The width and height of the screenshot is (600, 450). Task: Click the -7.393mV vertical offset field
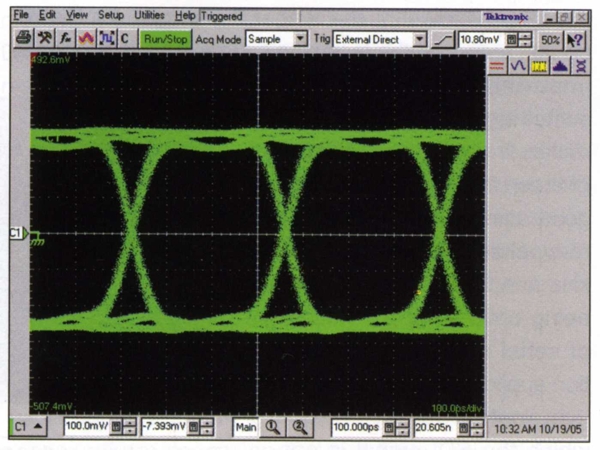click(164, 426)
